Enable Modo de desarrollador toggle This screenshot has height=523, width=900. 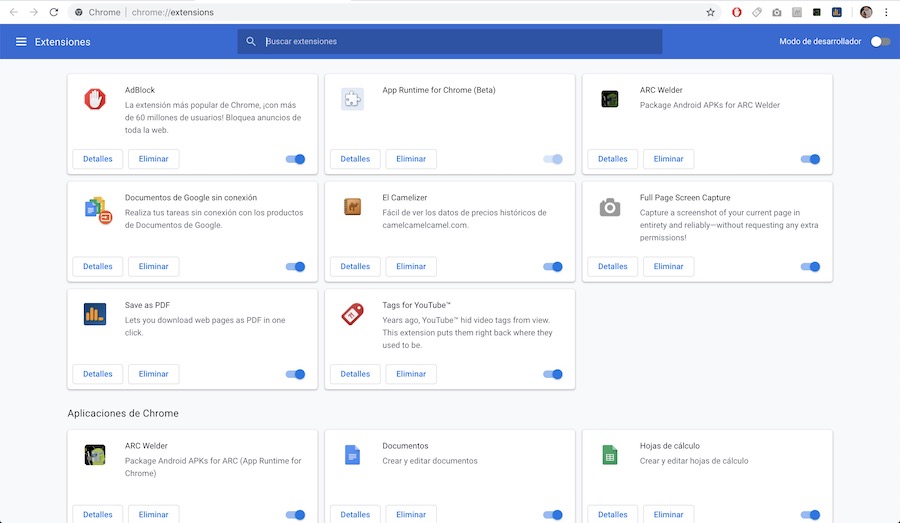[880, 42]
